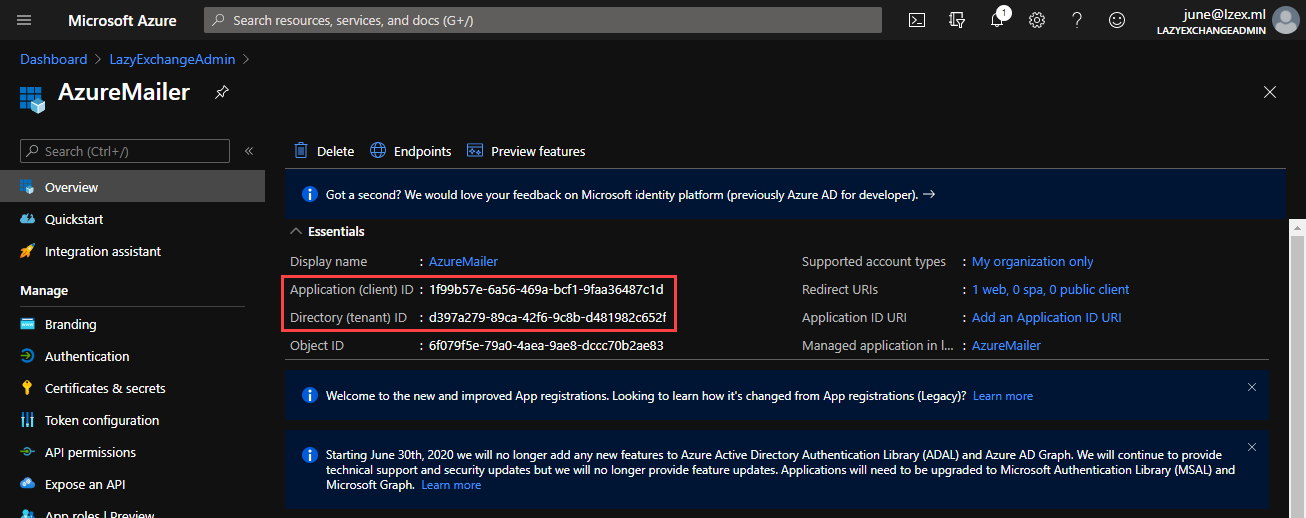Image resolution: width=1306 pixels, height=518 pixels.
Task: Delete the app registration
Action: coord(324,151)
